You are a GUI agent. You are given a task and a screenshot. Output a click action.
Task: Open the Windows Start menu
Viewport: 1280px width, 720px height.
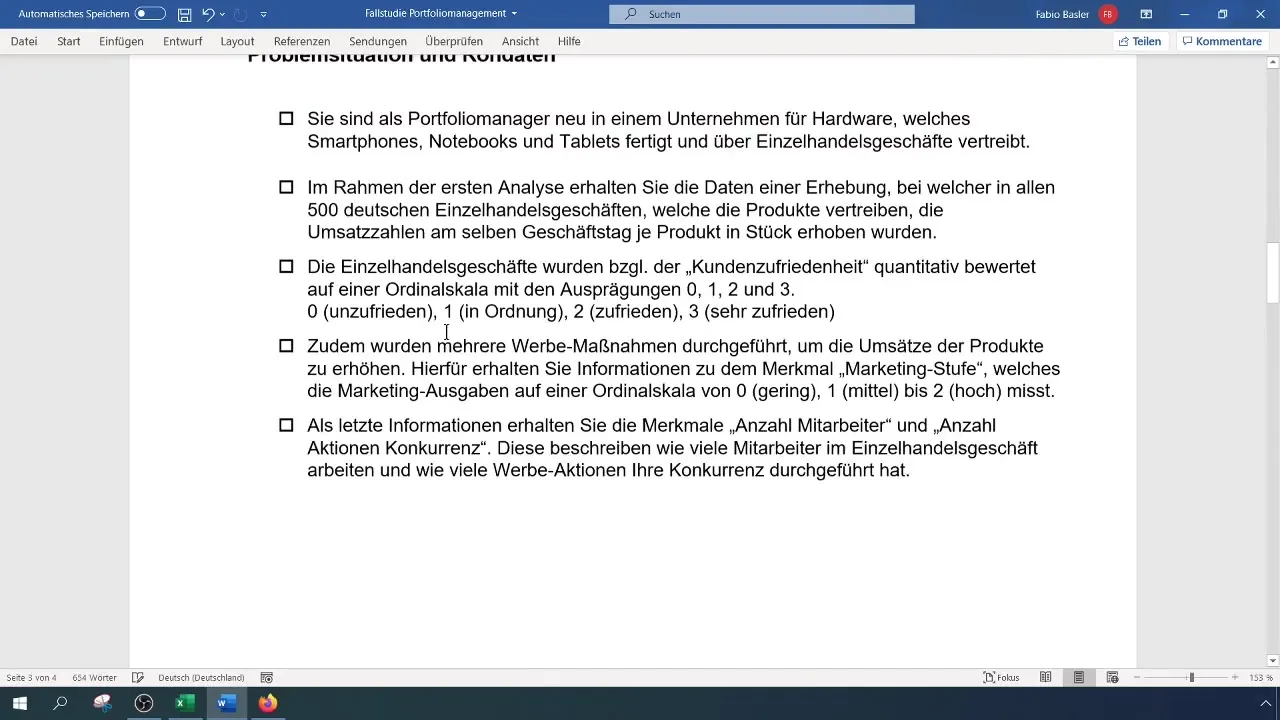(19, 703)
